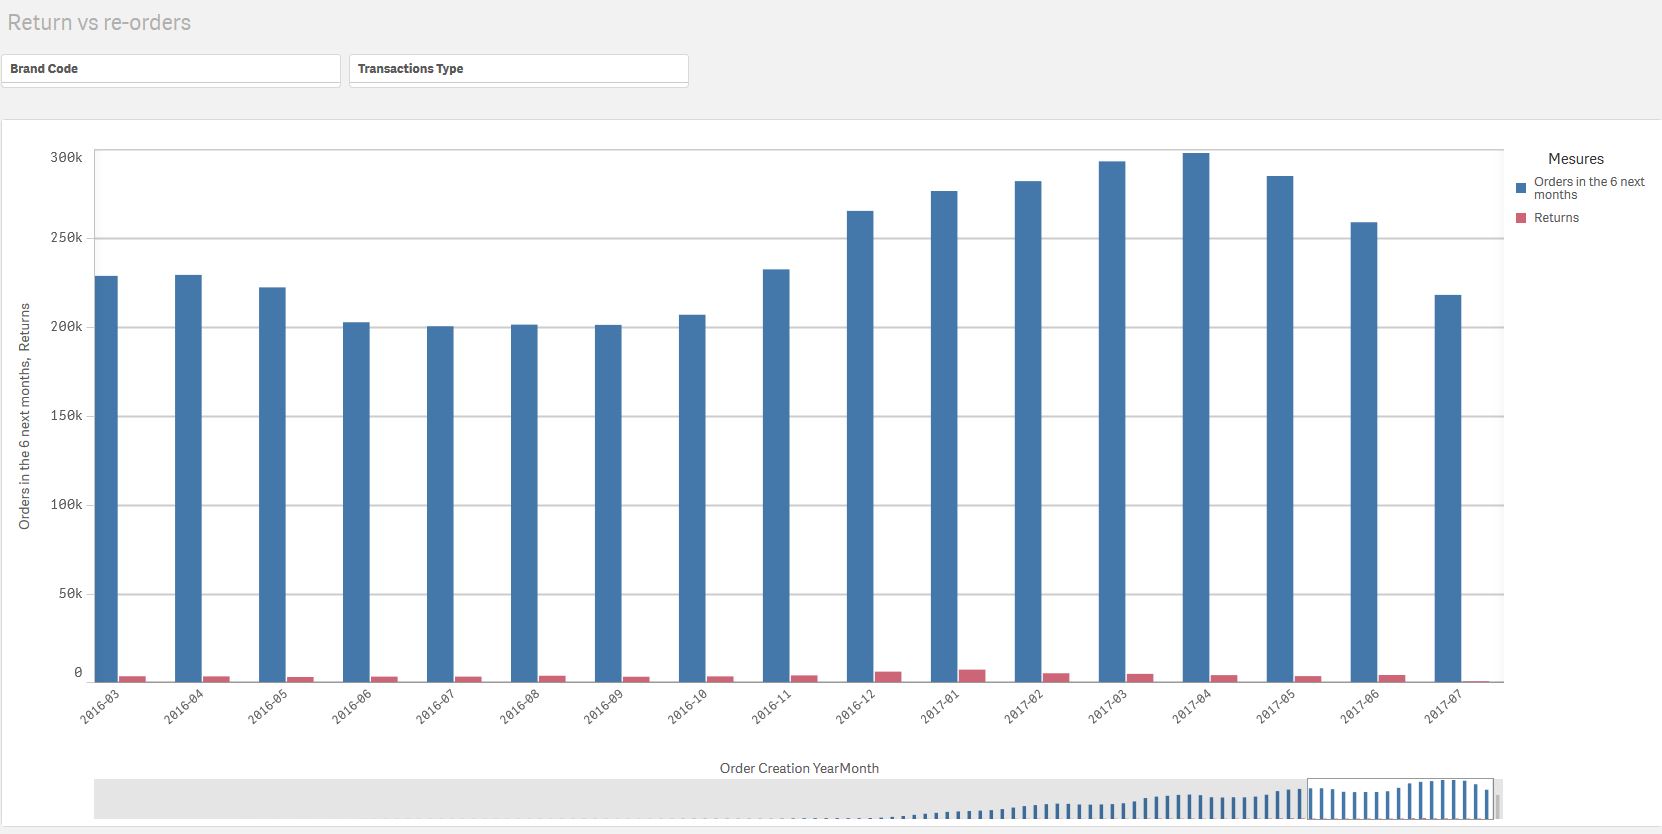Select the blue bar for 2016-10
This screenshot has height=834, width=1662.
tap(692, 498)
